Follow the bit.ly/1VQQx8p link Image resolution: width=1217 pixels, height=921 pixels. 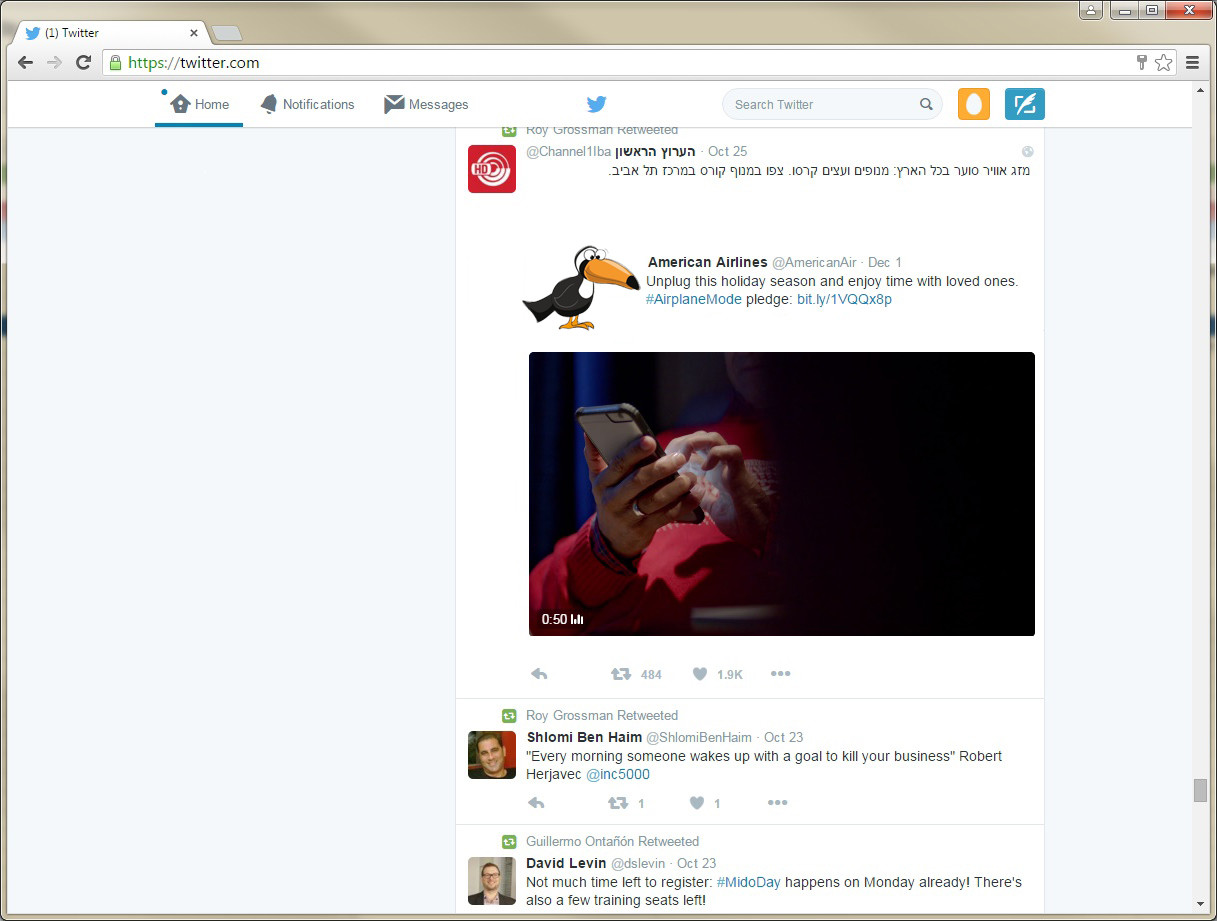point(844,299)
